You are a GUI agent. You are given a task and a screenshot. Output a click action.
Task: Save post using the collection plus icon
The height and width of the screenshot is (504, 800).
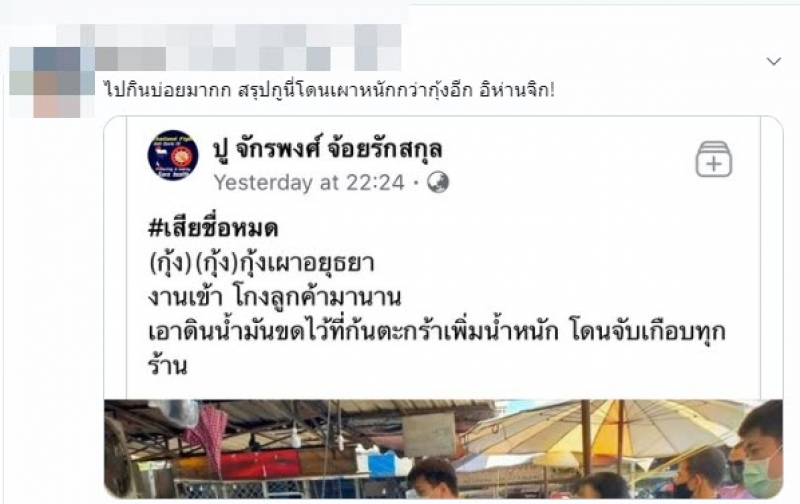(x=713, y=159)
